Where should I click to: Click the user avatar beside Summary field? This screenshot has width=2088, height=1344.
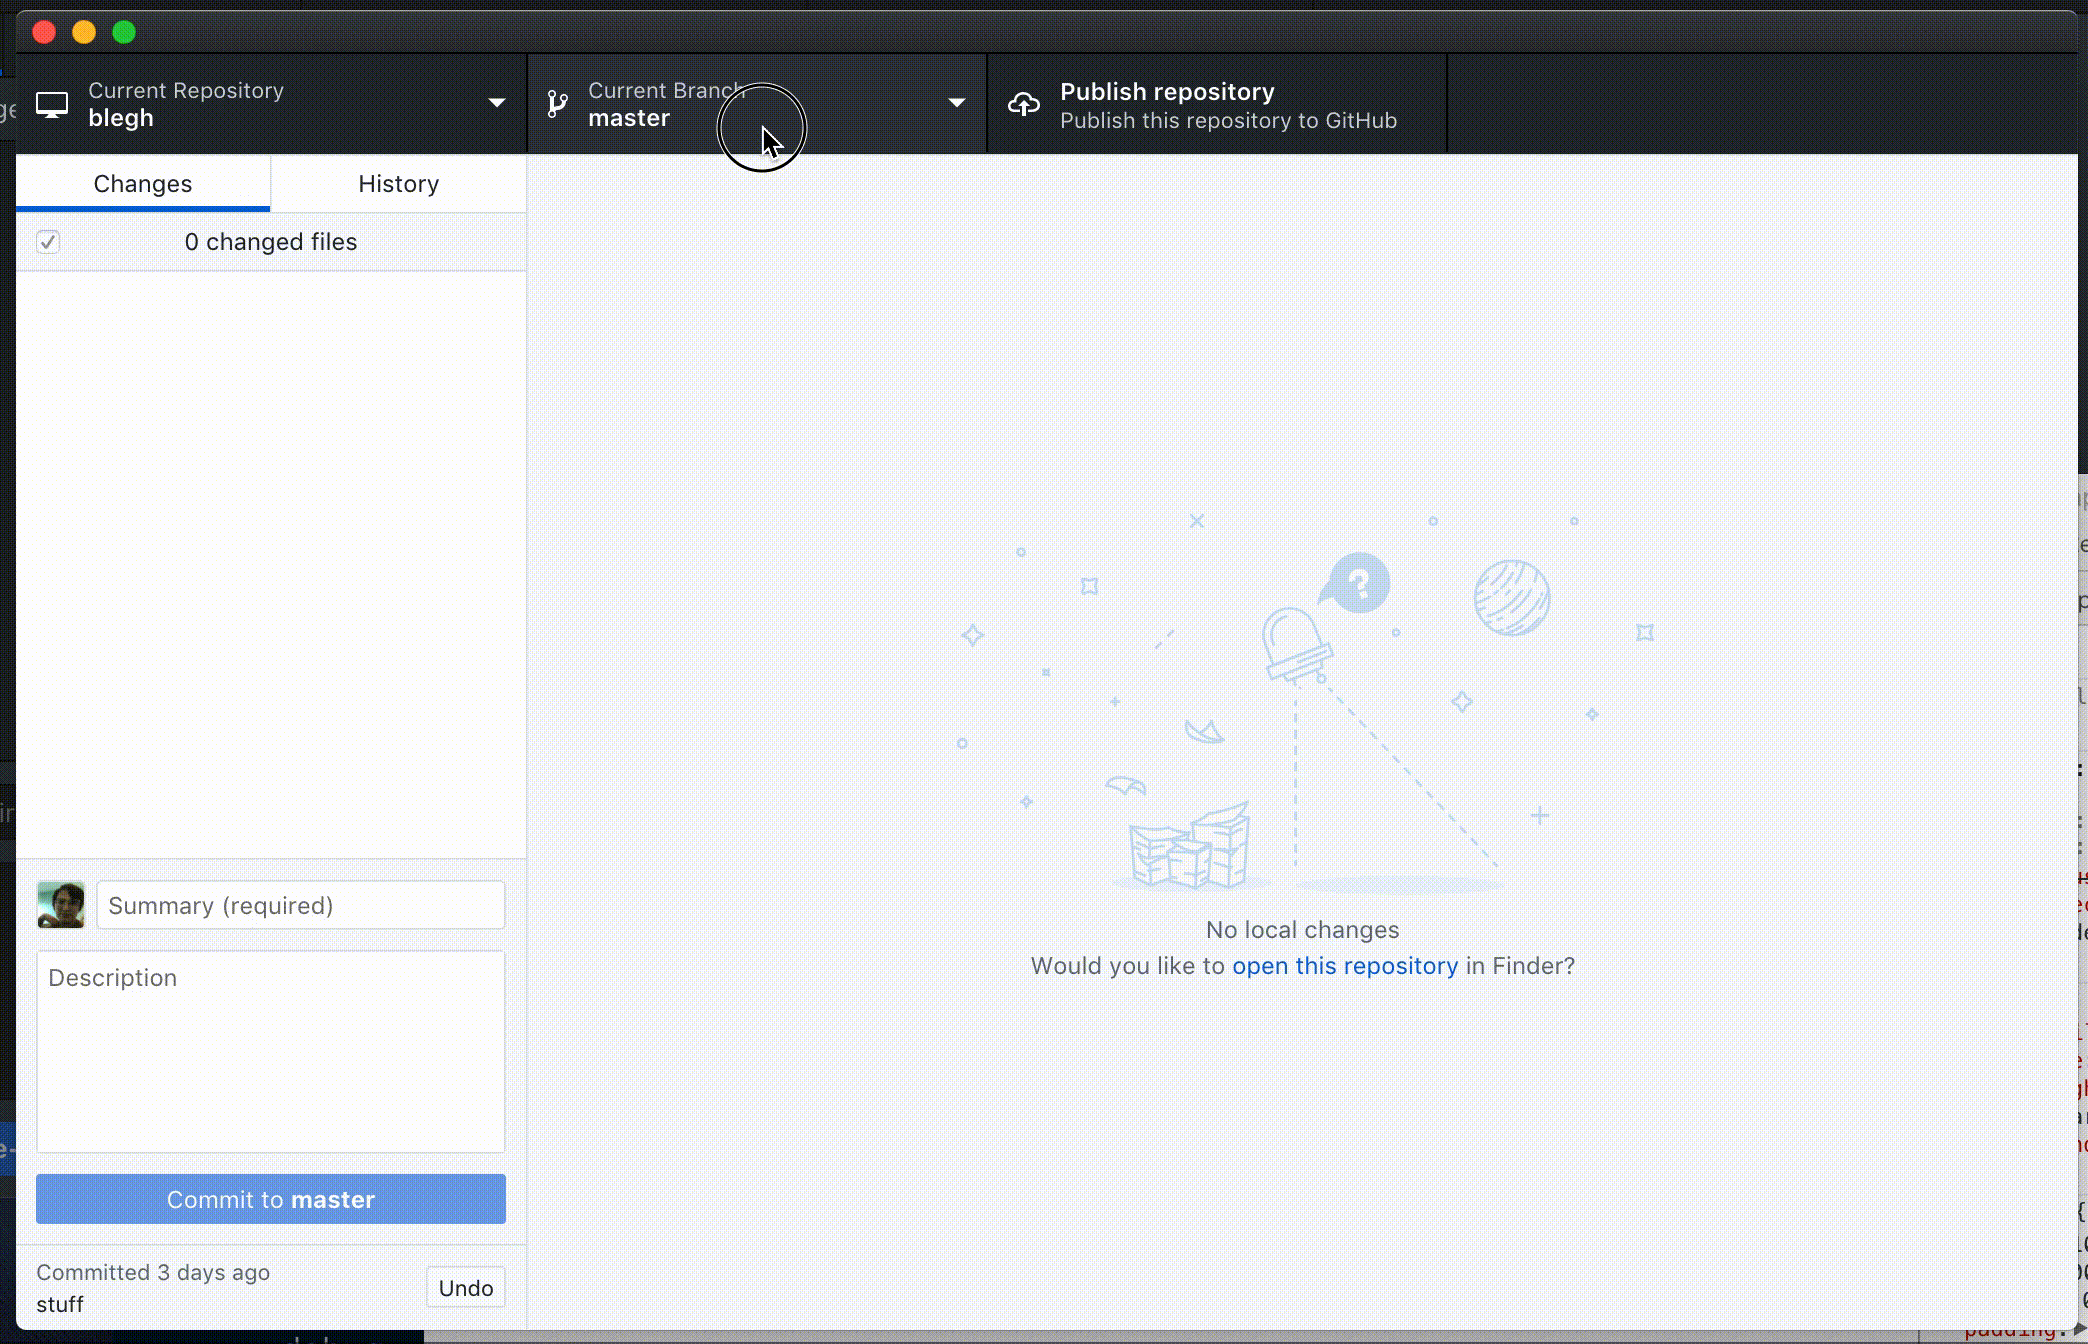click(x=60, y=904)
